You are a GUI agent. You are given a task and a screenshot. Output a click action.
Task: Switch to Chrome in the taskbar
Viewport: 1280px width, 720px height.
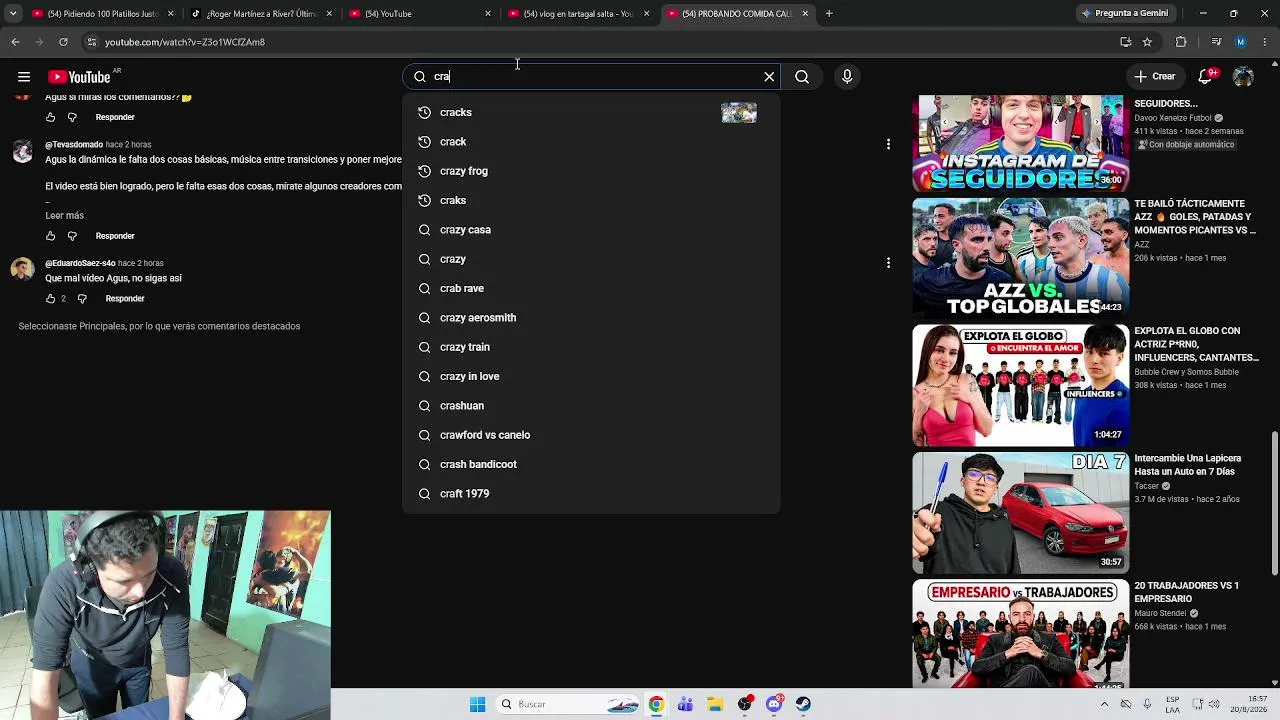(656, 704)
